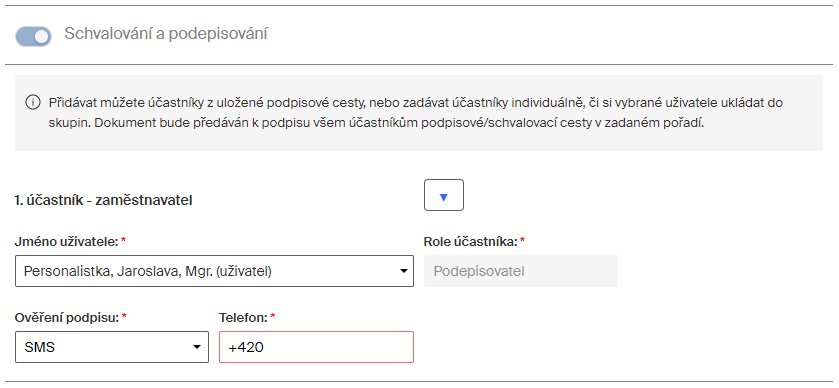Click the red asterisk beside Jméno uživatele
The image size is (839, 388).
tap(124, 240)
